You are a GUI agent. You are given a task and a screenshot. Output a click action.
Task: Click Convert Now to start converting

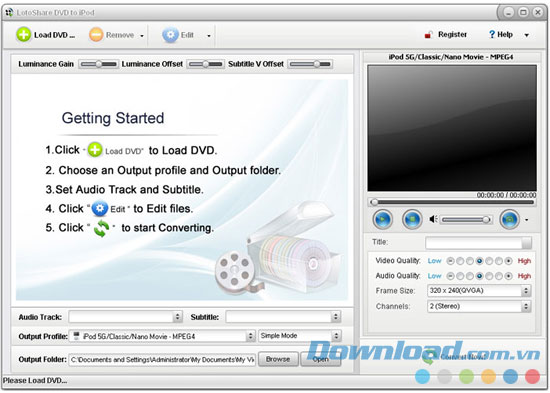point(462,357)
